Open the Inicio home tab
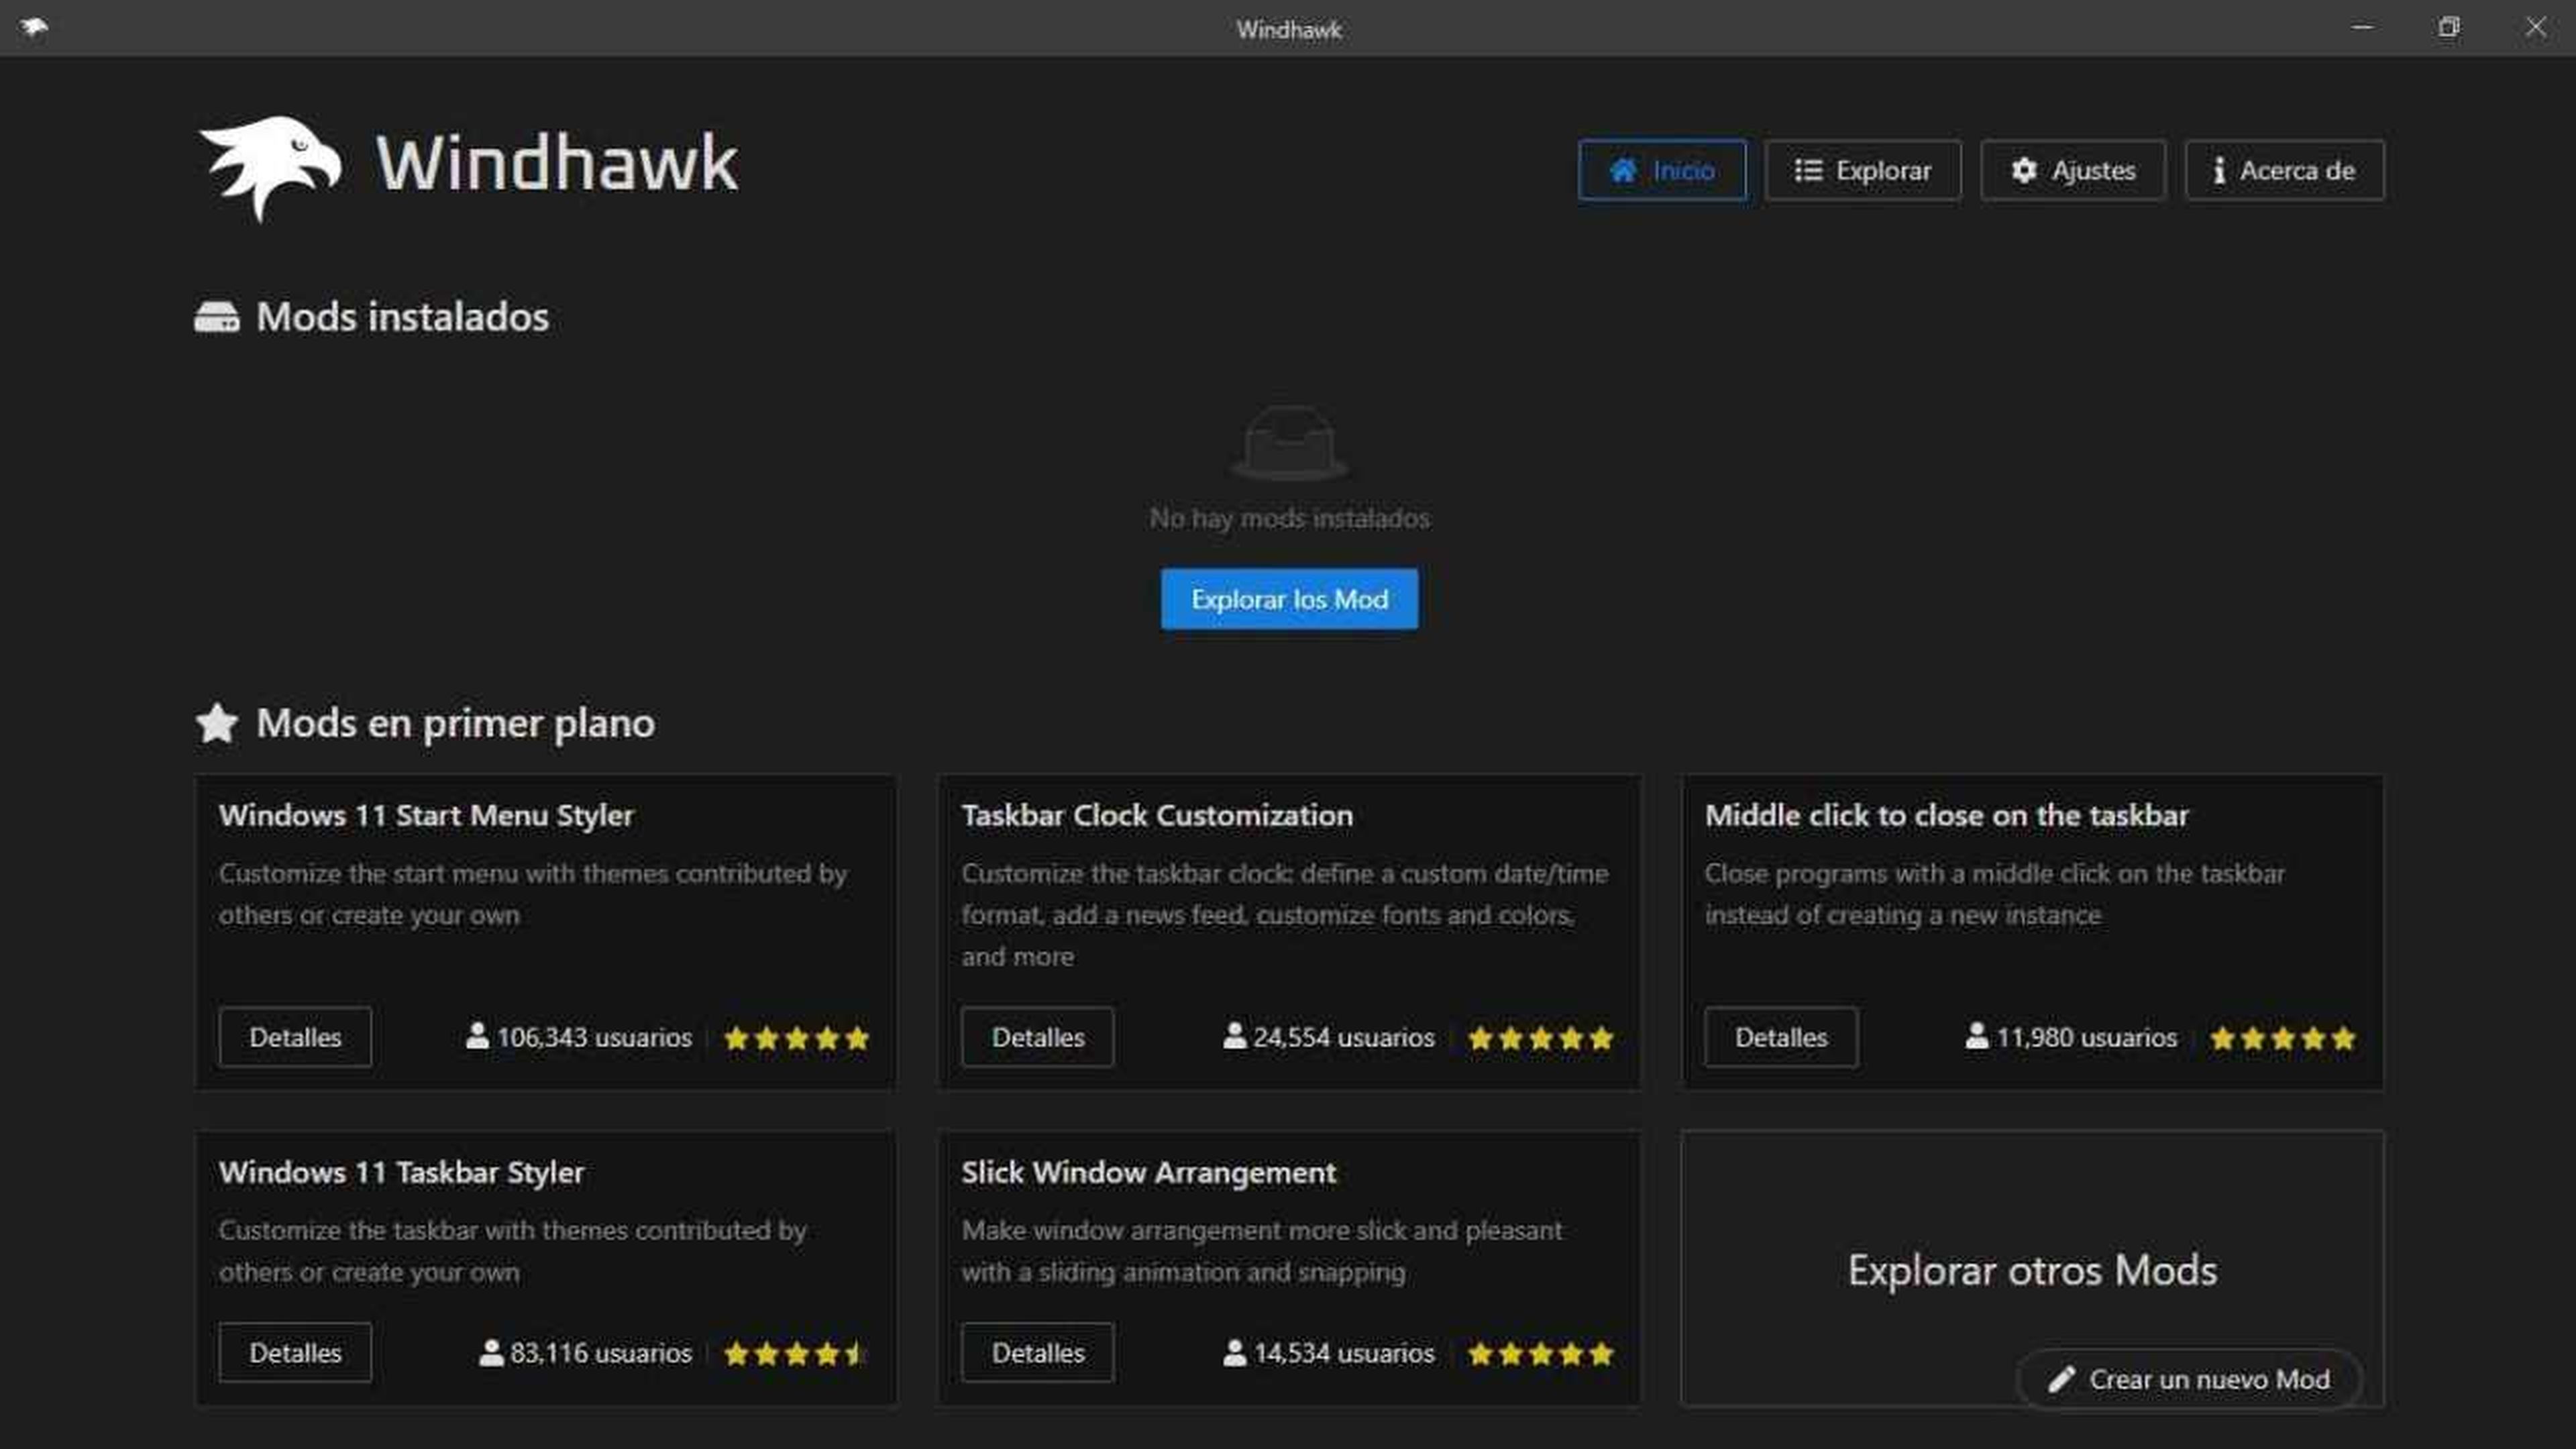The height and width of the screenshot is (1449, 2576). (x=1662, y=170)
